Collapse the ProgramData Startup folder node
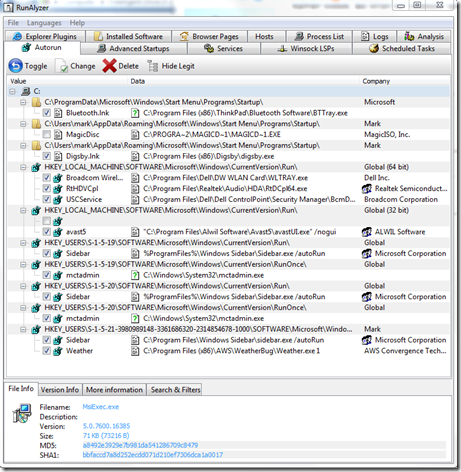 tap(23, 102)
